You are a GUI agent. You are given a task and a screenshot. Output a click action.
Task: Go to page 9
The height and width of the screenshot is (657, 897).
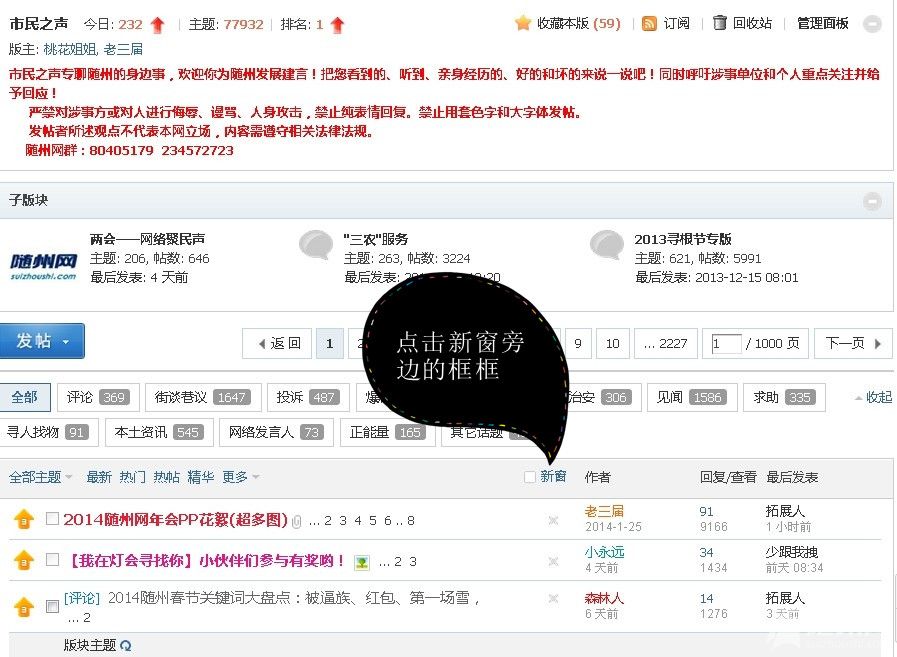coord(578,343)
